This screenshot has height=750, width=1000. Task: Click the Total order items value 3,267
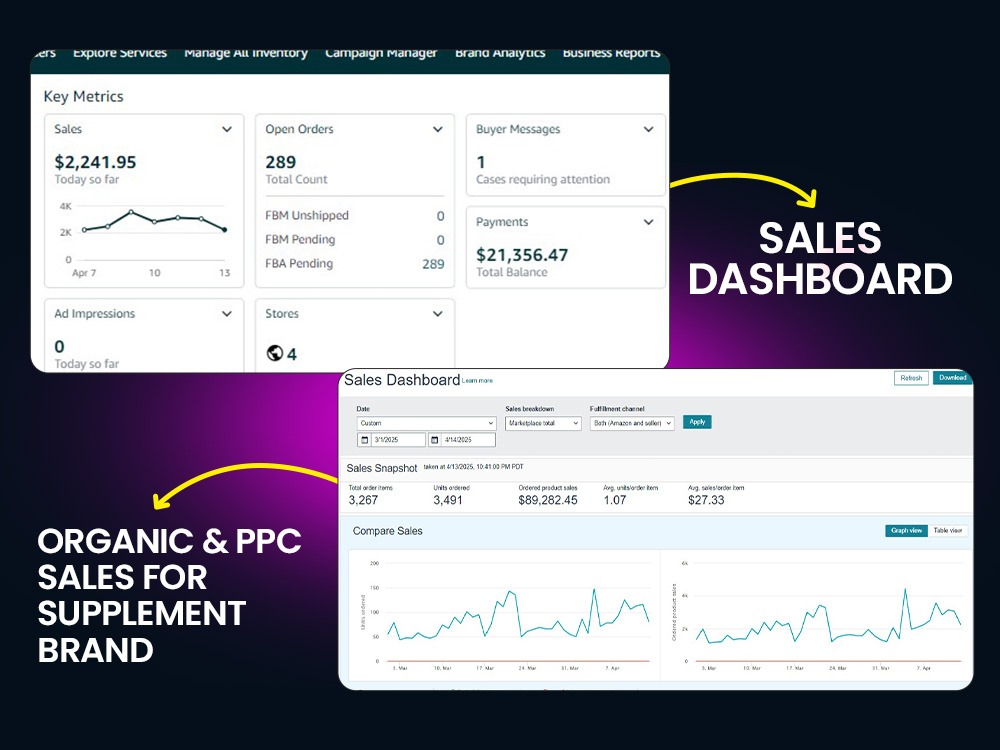click(x=363, y=501)
